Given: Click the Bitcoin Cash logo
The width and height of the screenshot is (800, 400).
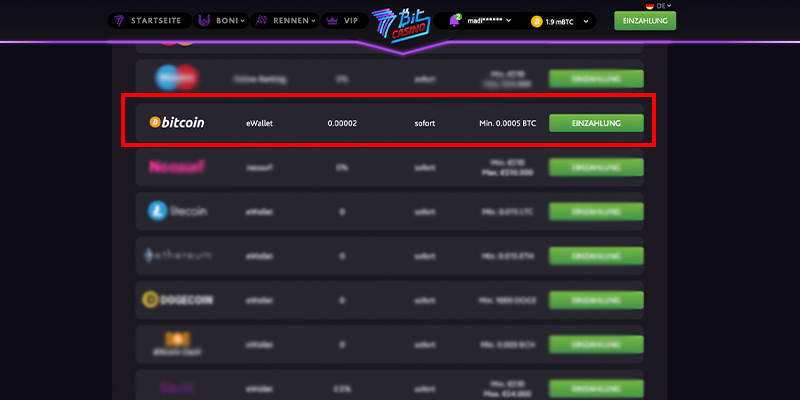Looking at the screenshot, I should click(x=178, y=344).
